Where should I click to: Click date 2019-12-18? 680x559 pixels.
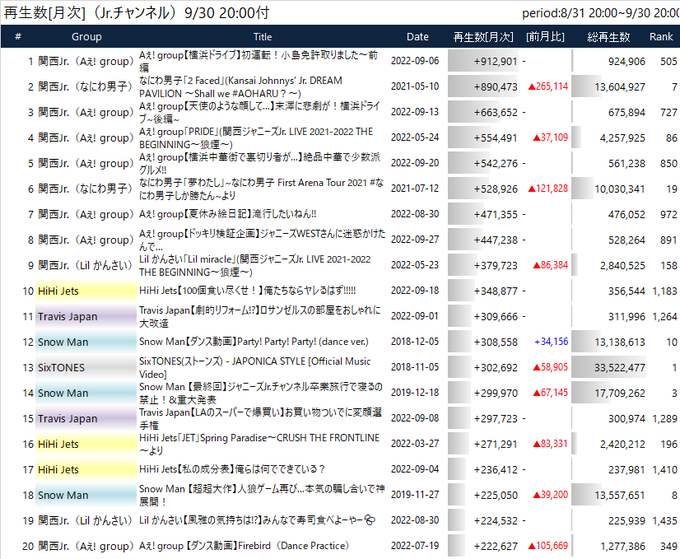click(415, 392)
